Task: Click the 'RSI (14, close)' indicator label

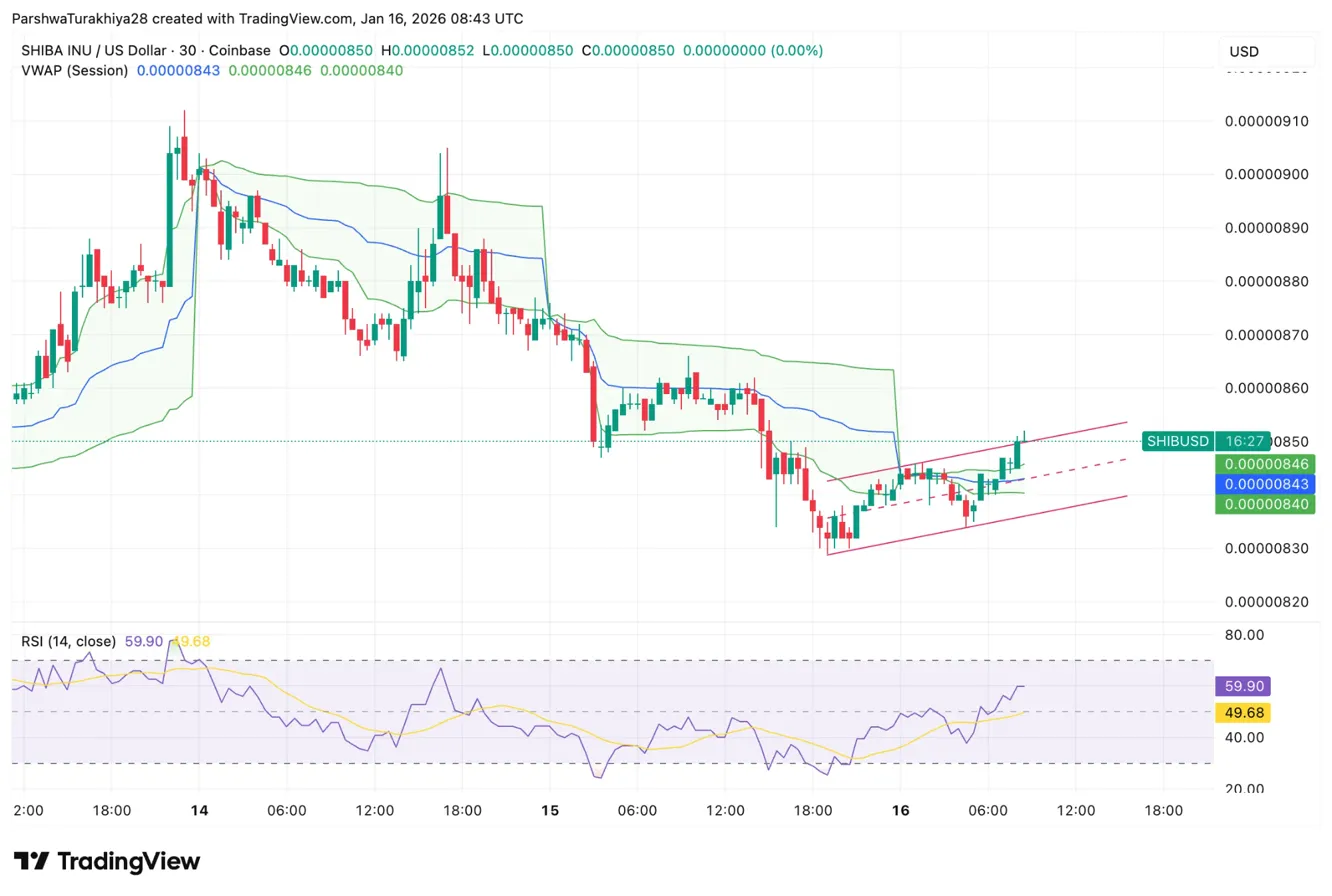Action: click(66, 641)
